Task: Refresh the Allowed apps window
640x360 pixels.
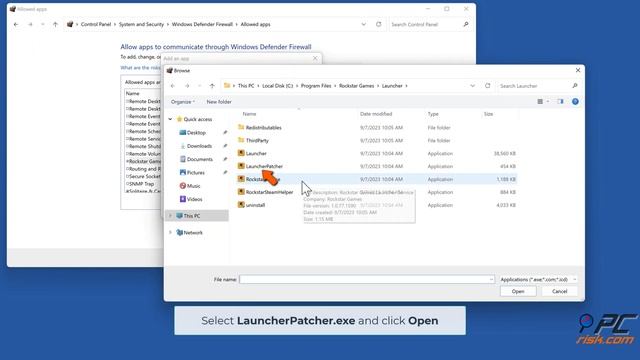Action: [x=378, y=24]
